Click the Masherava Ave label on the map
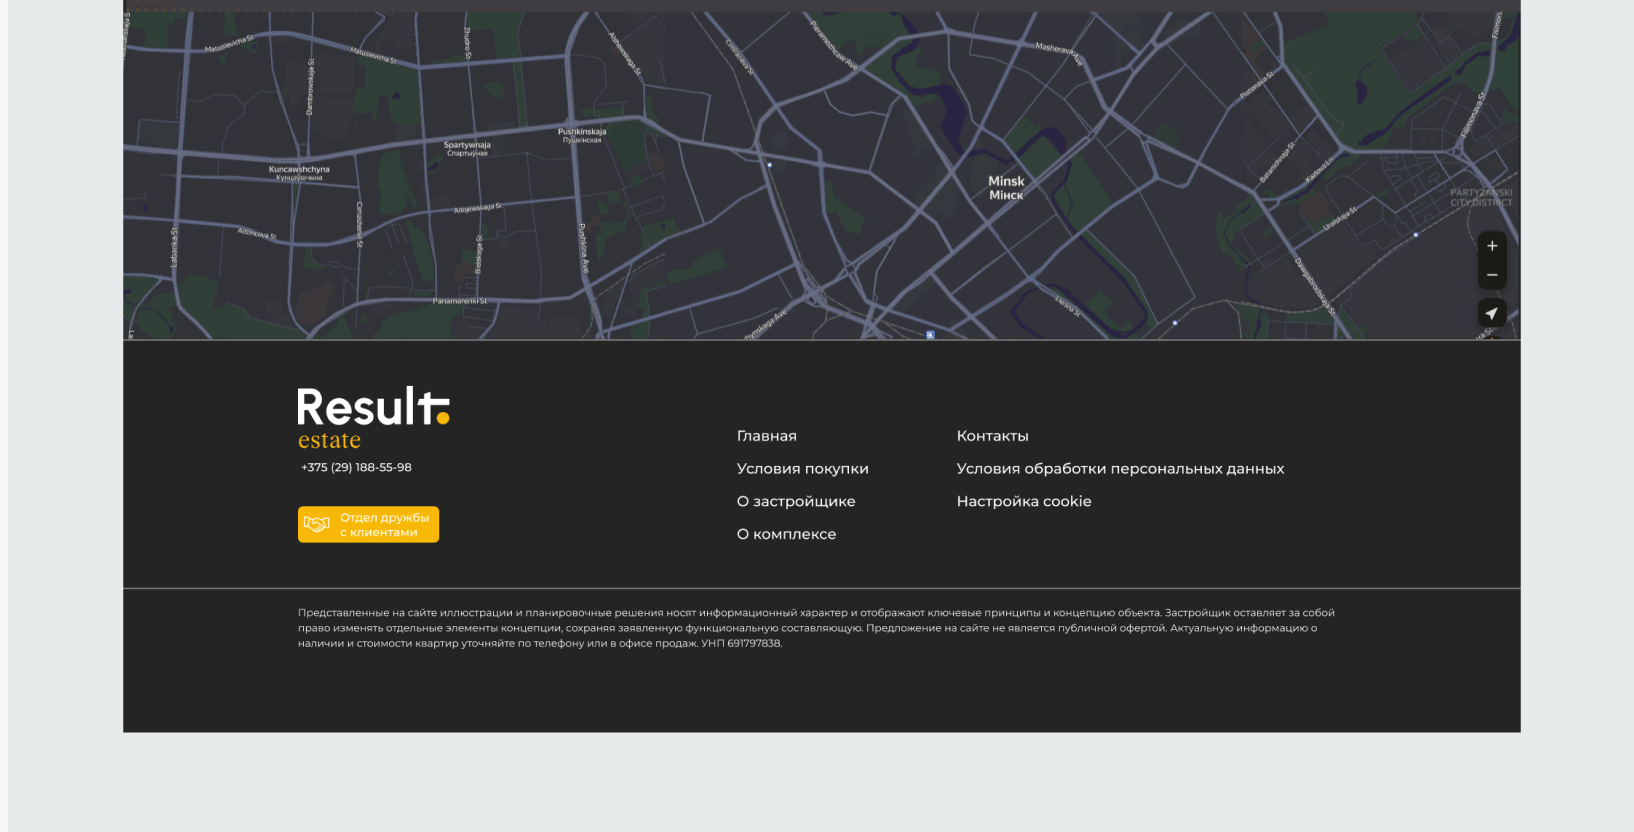 [1059, 53]
